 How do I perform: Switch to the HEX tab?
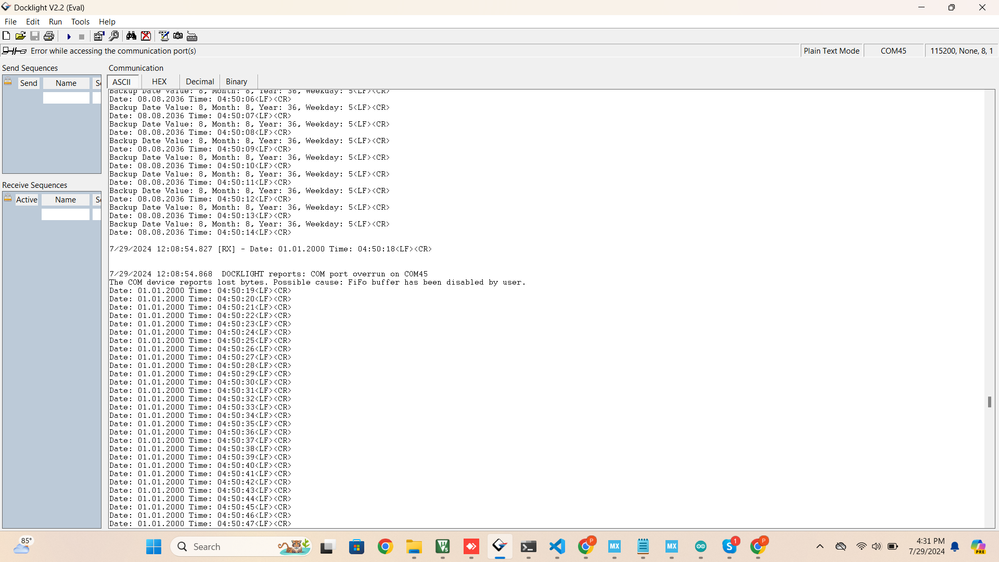159,82
